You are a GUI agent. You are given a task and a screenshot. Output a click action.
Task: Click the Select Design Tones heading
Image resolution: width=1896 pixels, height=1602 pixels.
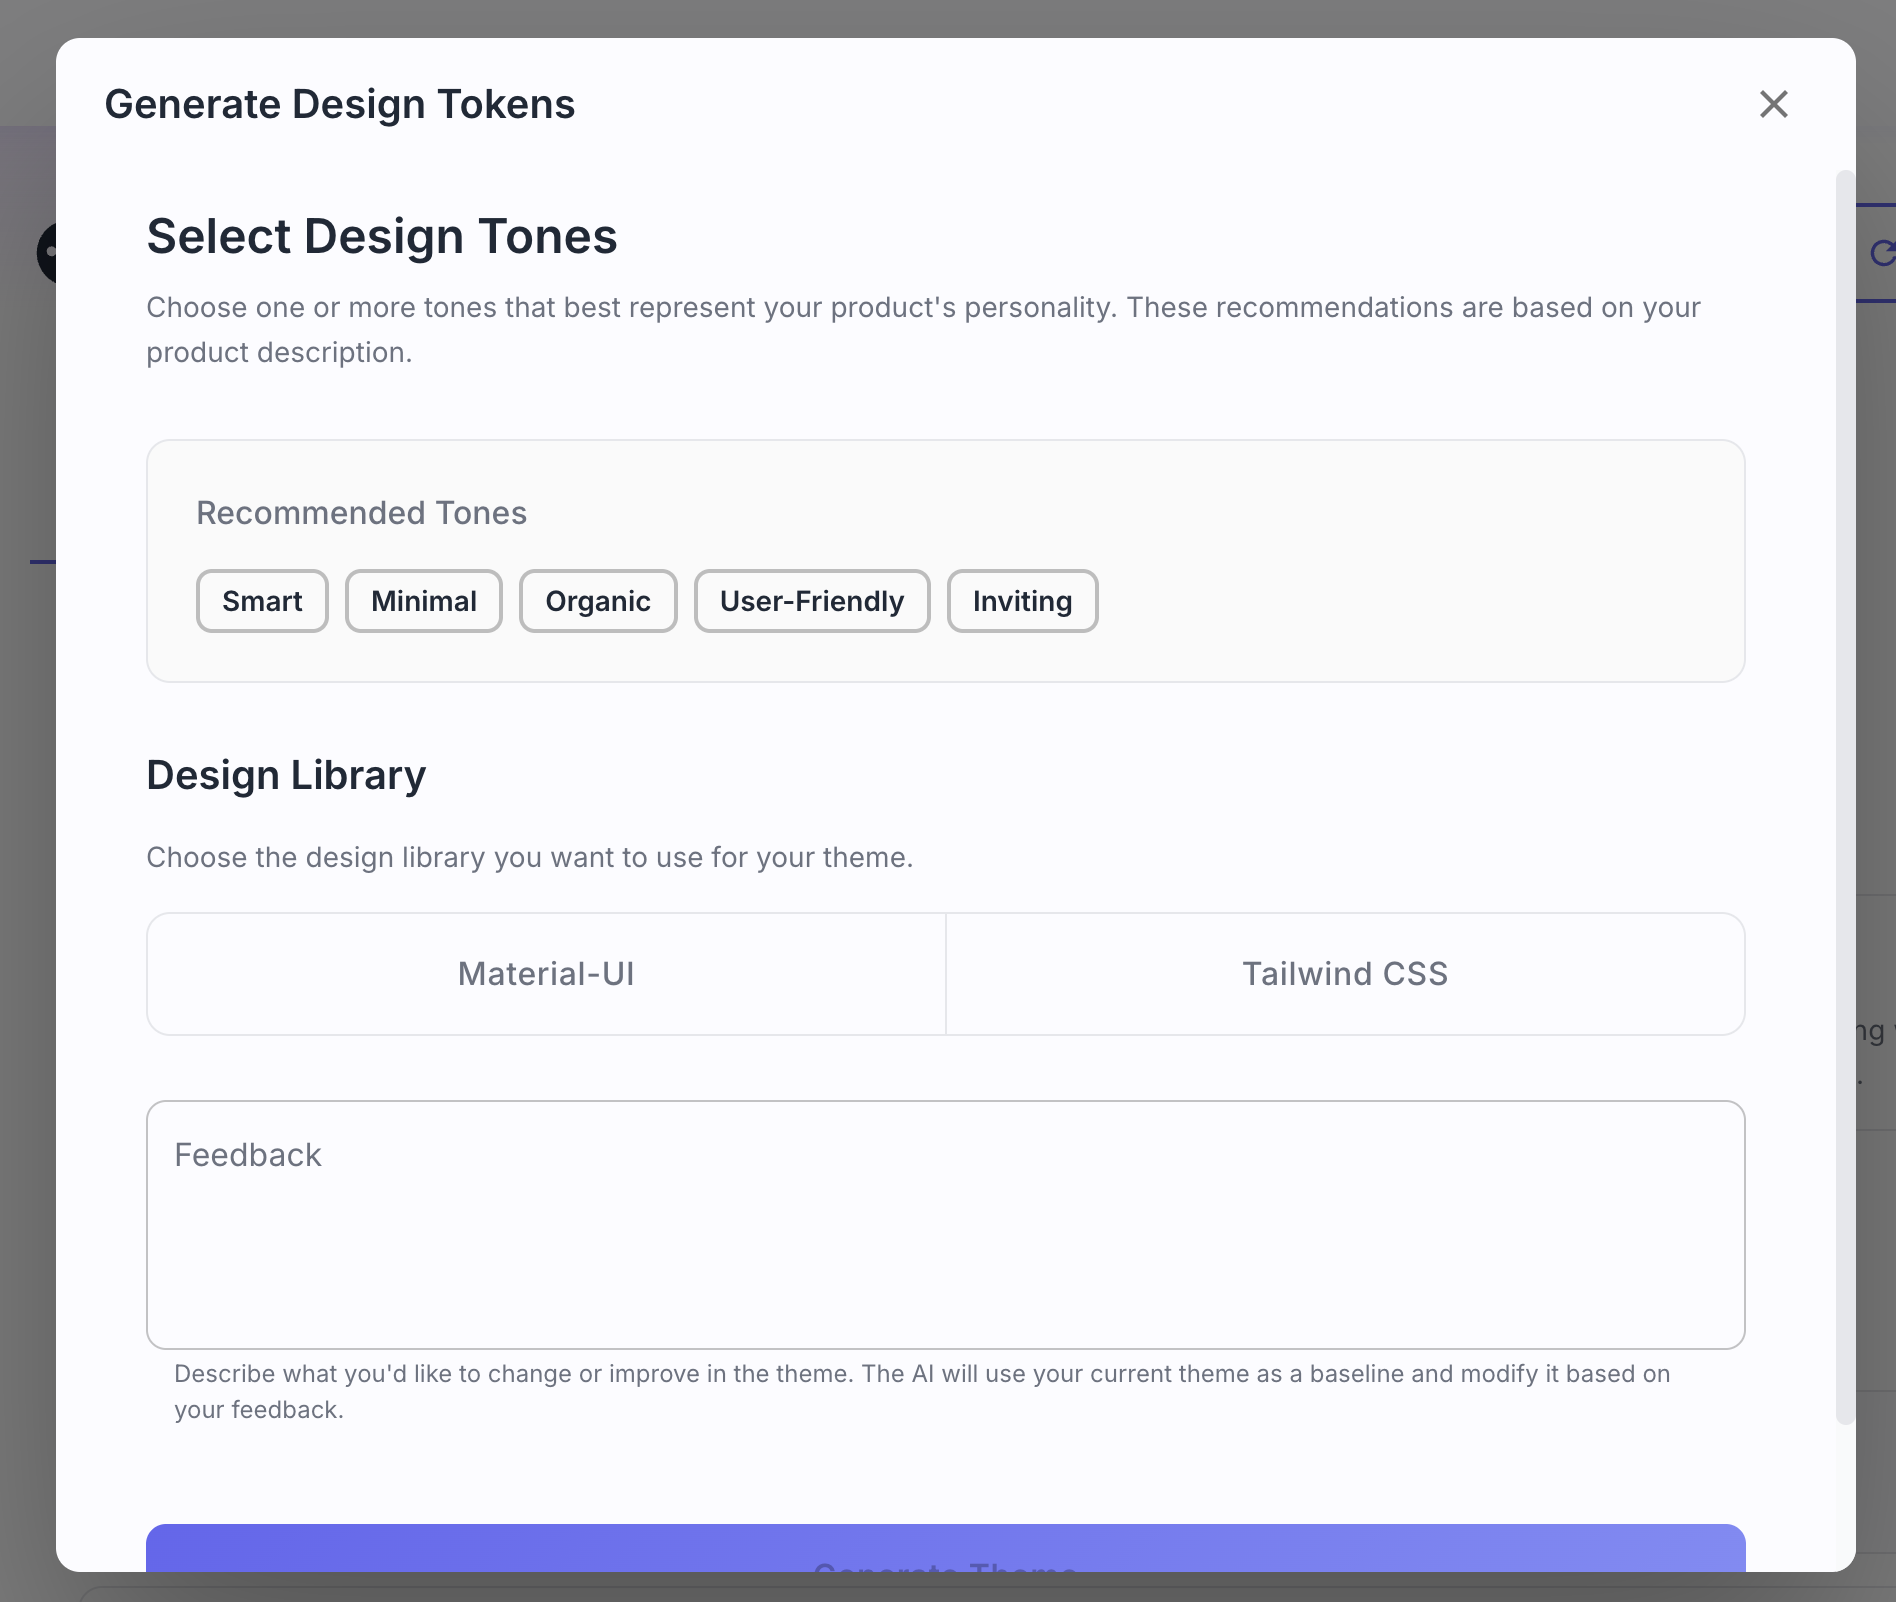(381, 237)
